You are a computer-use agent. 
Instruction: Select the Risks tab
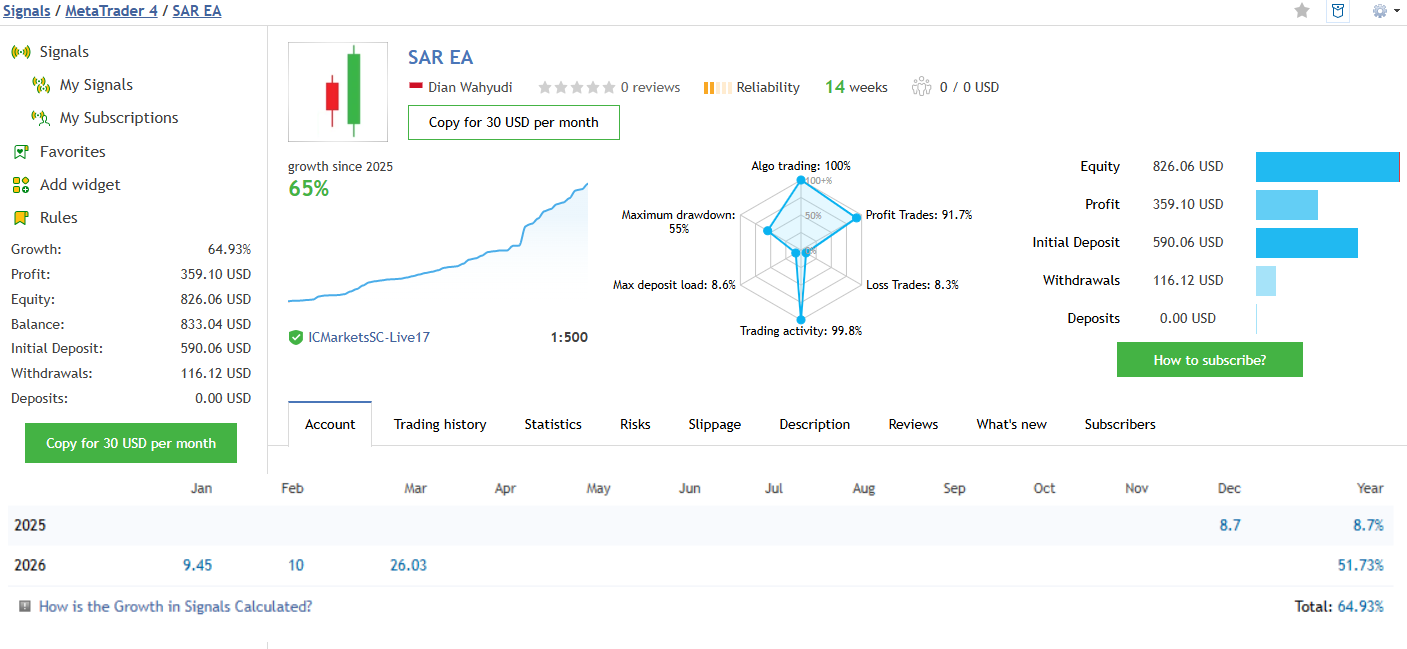pos(635,424)
